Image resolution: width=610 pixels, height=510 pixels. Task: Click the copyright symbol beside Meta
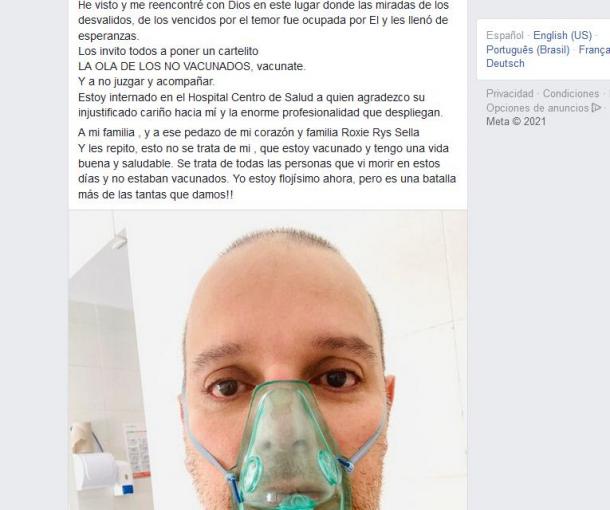coord(516,121)
